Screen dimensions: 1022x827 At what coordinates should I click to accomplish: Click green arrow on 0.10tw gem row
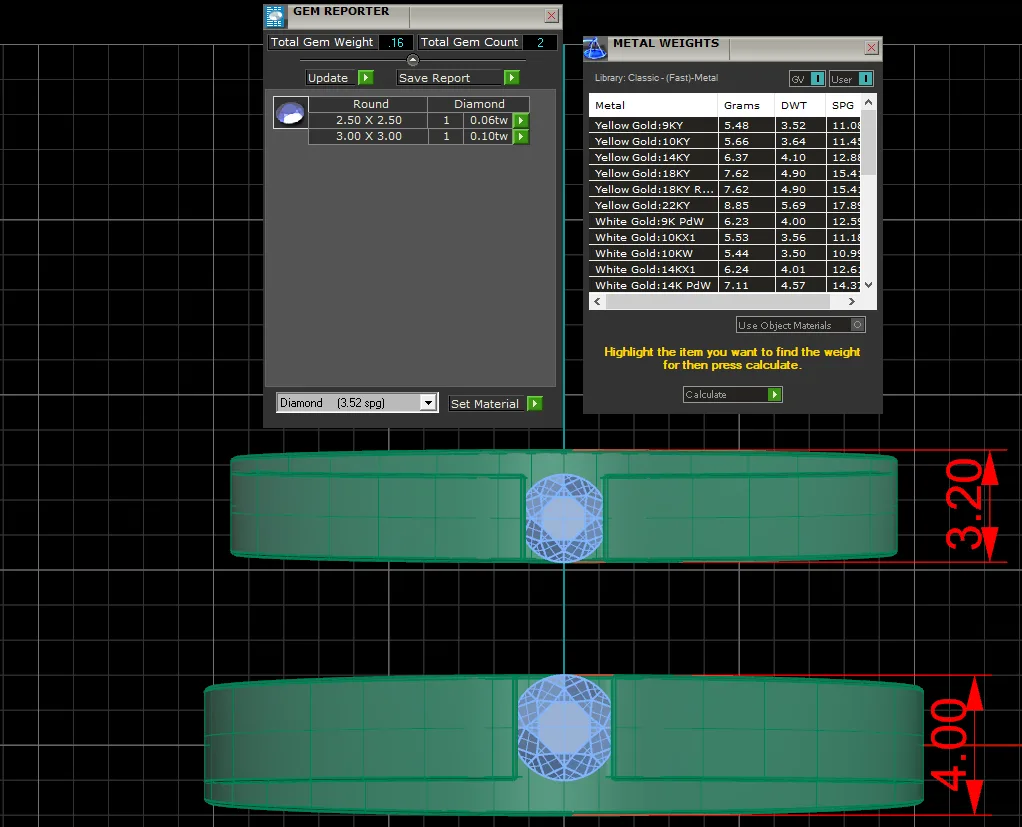point(521,137)
